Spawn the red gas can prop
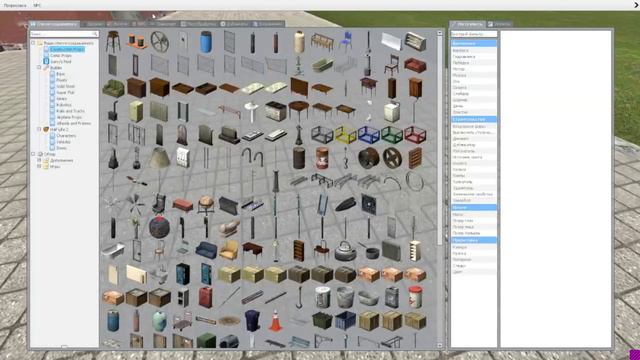 click(206, 297)
